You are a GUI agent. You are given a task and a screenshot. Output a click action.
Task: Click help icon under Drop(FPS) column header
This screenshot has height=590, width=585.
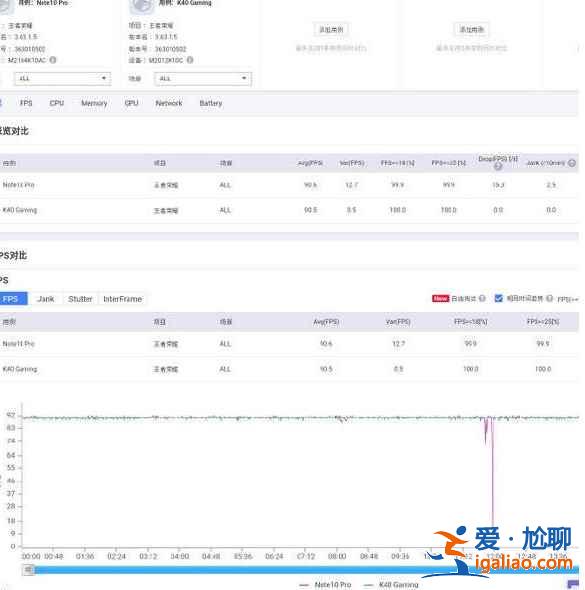click(x=498, y=166)
